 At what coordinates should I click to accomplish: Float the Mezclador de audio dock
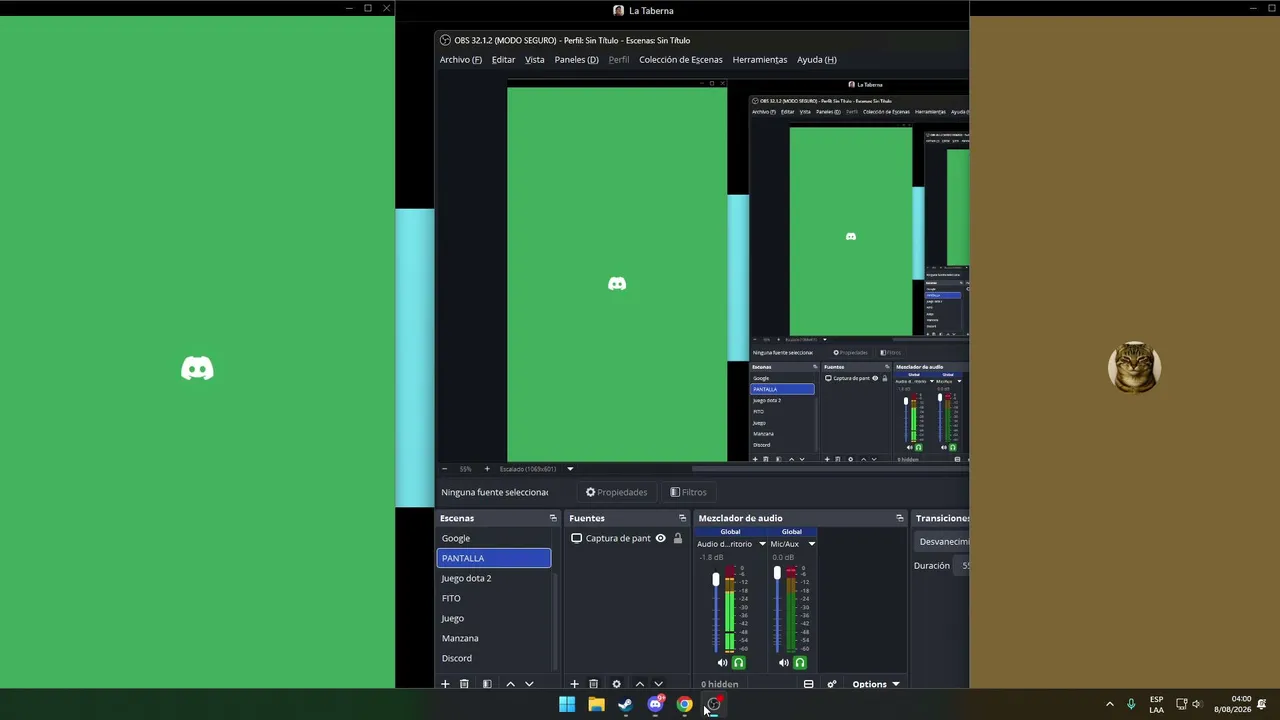(x=899, y=518)
